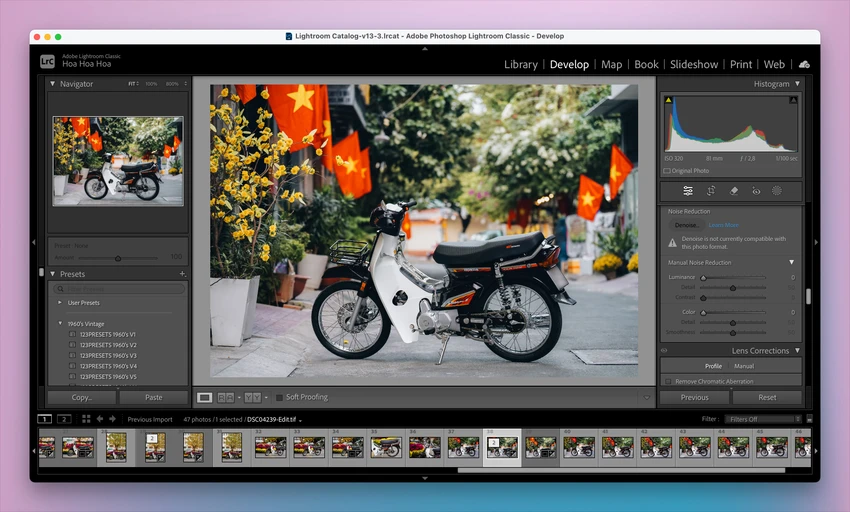Select the Crop Overlay tool

click(x=711, y=191)
